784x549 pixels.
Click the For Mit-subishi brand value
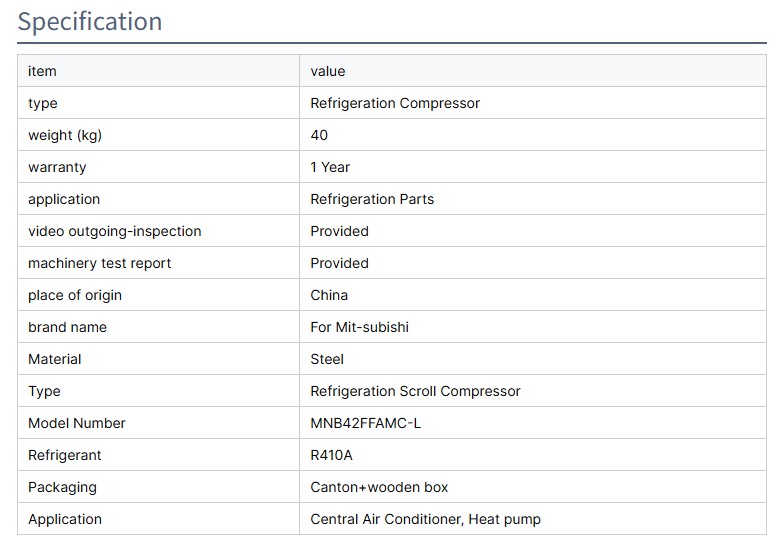tap(359, 327)
